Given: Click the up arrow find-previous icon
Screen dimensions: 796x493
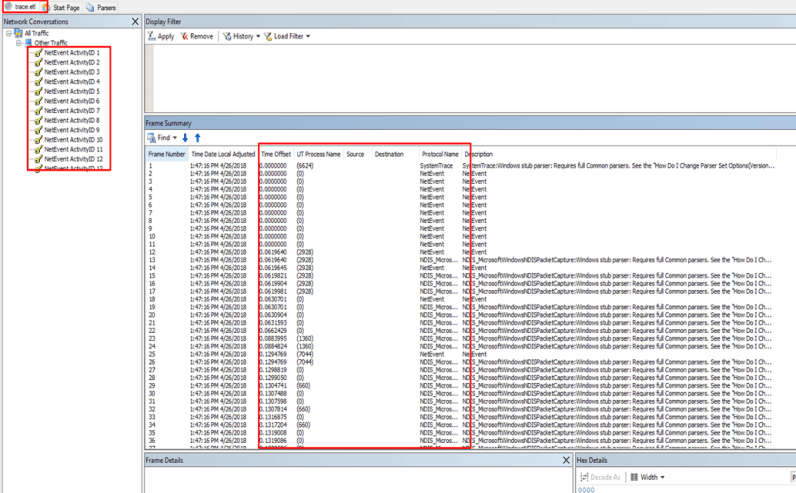Looking at the screenshot, I should coord(197,137).
